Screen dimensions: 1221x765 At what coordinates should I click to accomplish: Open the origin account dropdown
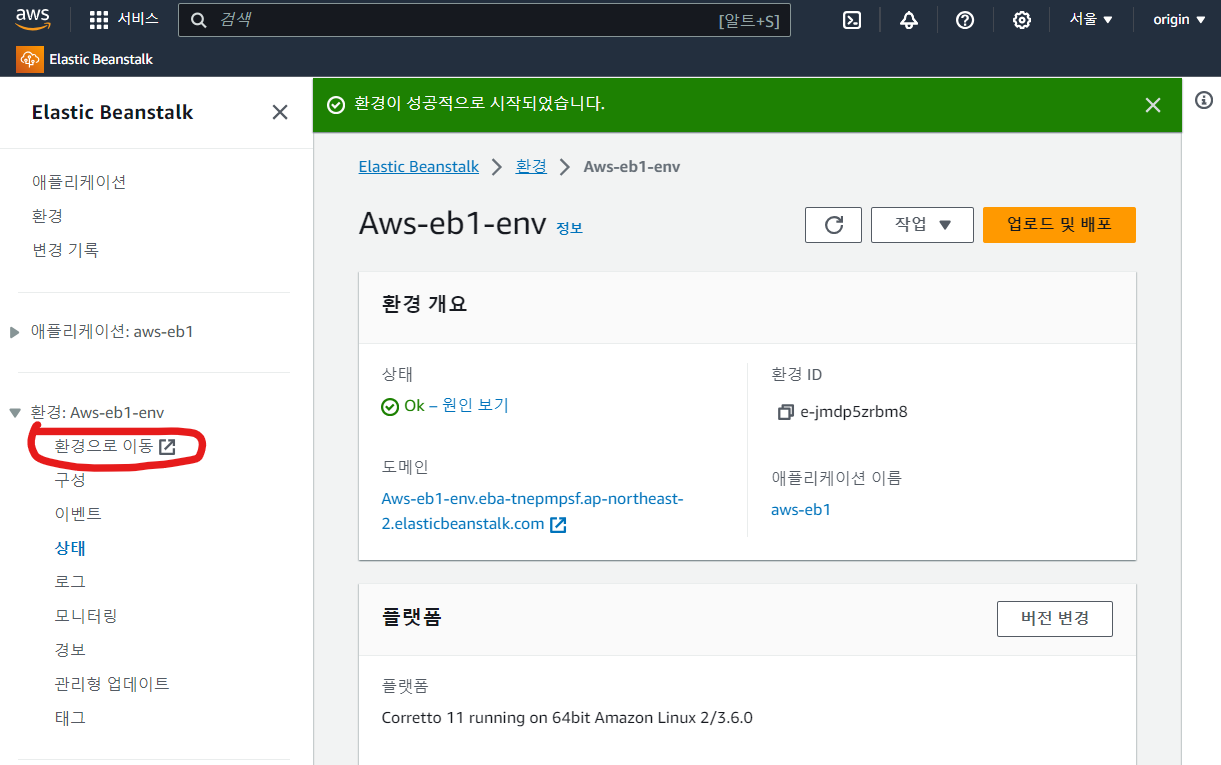coord(1179,20)
